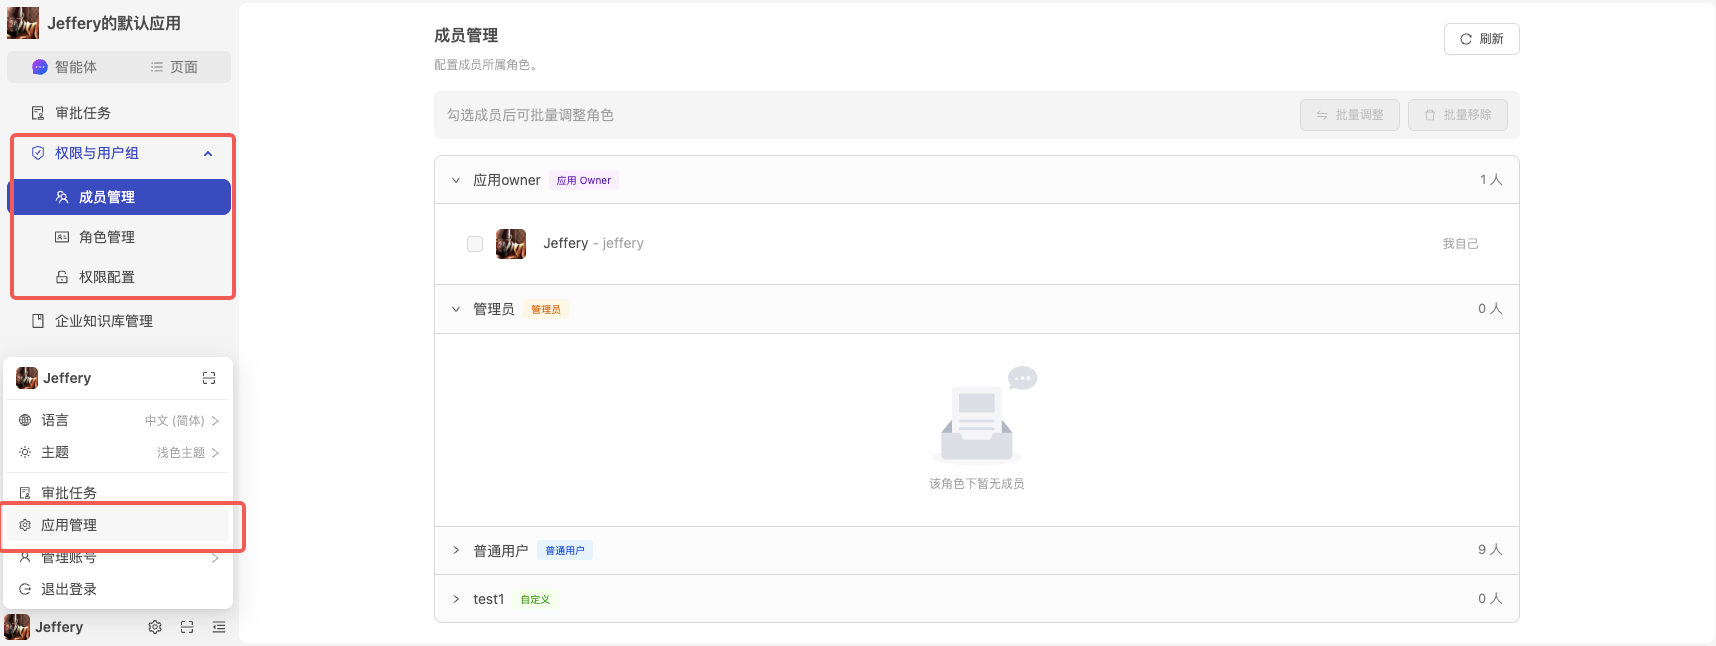
Task: Click the green 自定义 tag
Action: click(x=535, y=600)
